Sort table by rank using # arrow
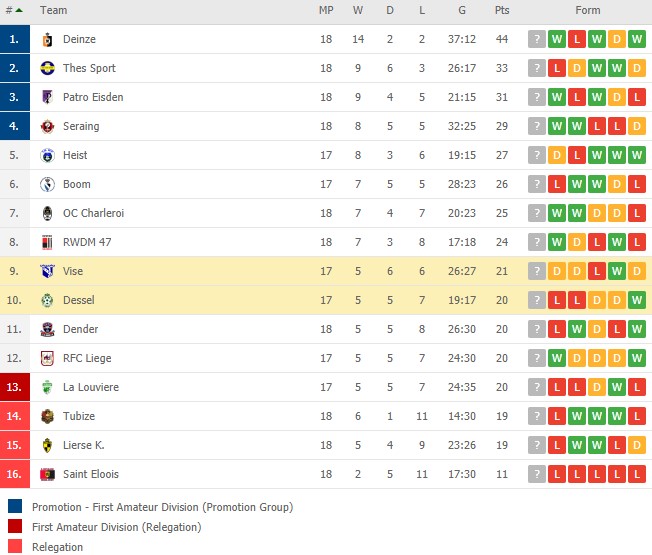 (14, 10)
